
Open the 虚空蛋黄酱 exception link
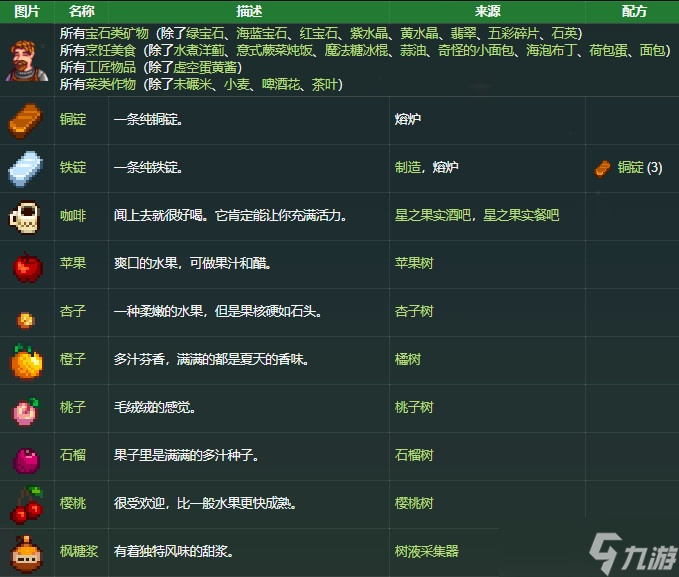click(205, 67)
